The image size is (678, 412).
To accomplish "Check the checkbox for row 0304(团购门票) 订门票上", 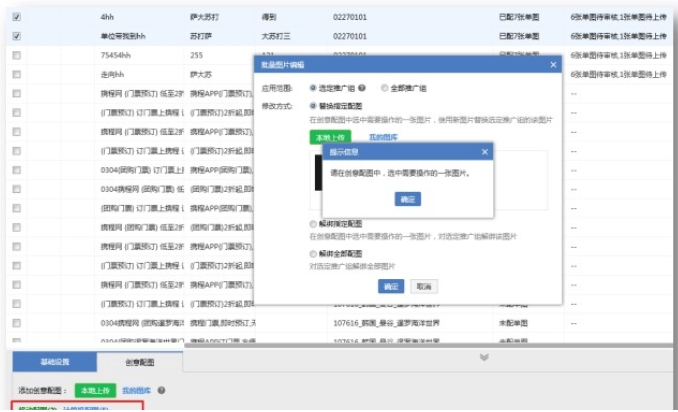I will tap(16, 170).
